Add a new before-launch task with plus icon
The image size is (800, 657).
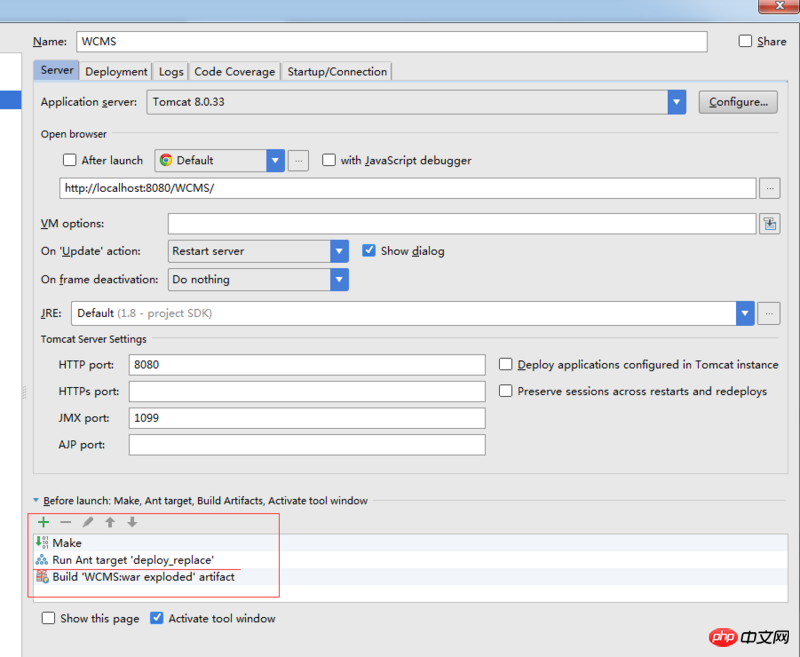(43, 522)
